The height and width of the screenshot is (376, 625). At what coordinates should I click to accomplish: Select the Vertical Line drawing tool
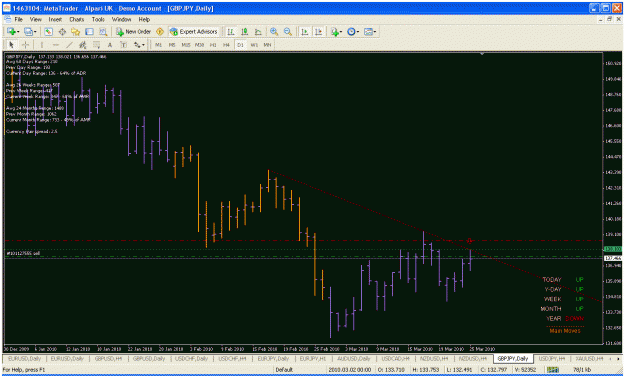pos(41,45)
